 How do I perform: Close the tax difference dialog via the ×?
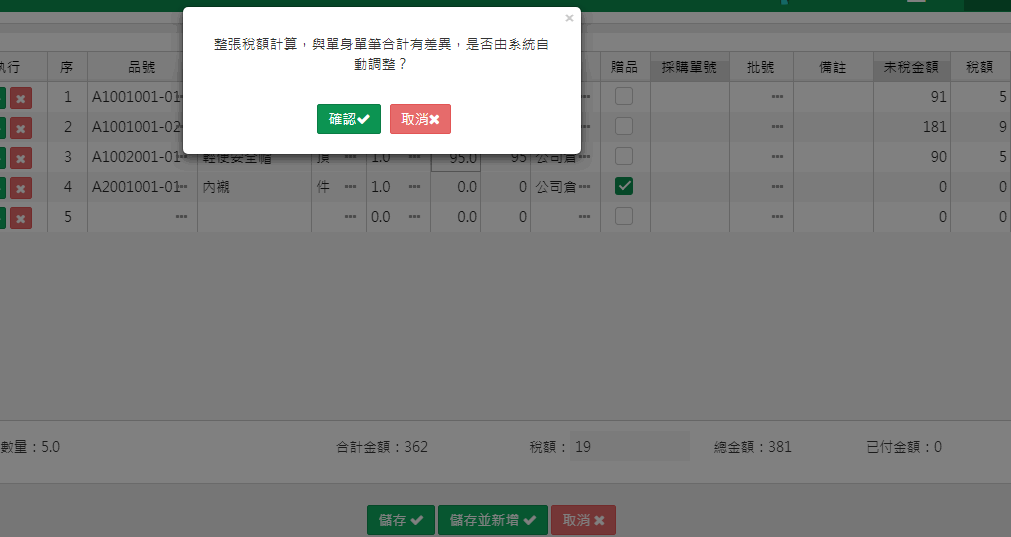click(569, 18)
